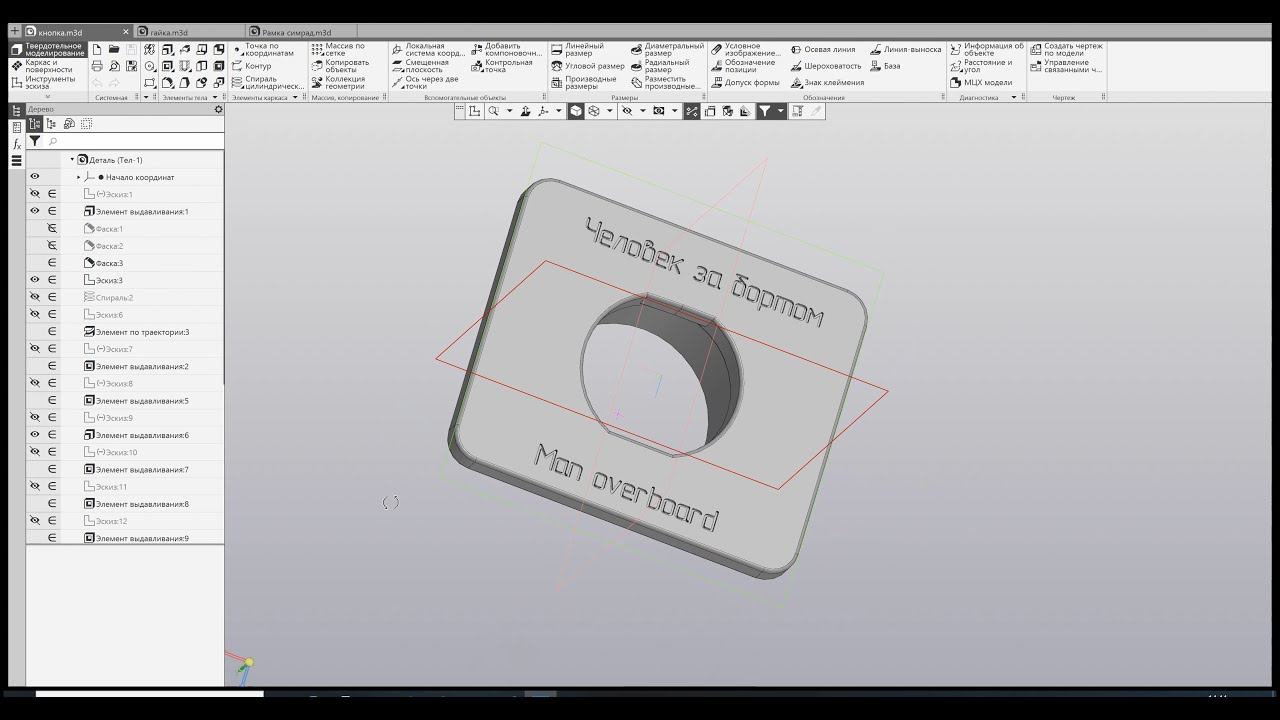Screen dimensions: 1280x720
Task: Select Ось через две точки tool
Action: click(425, 83)
